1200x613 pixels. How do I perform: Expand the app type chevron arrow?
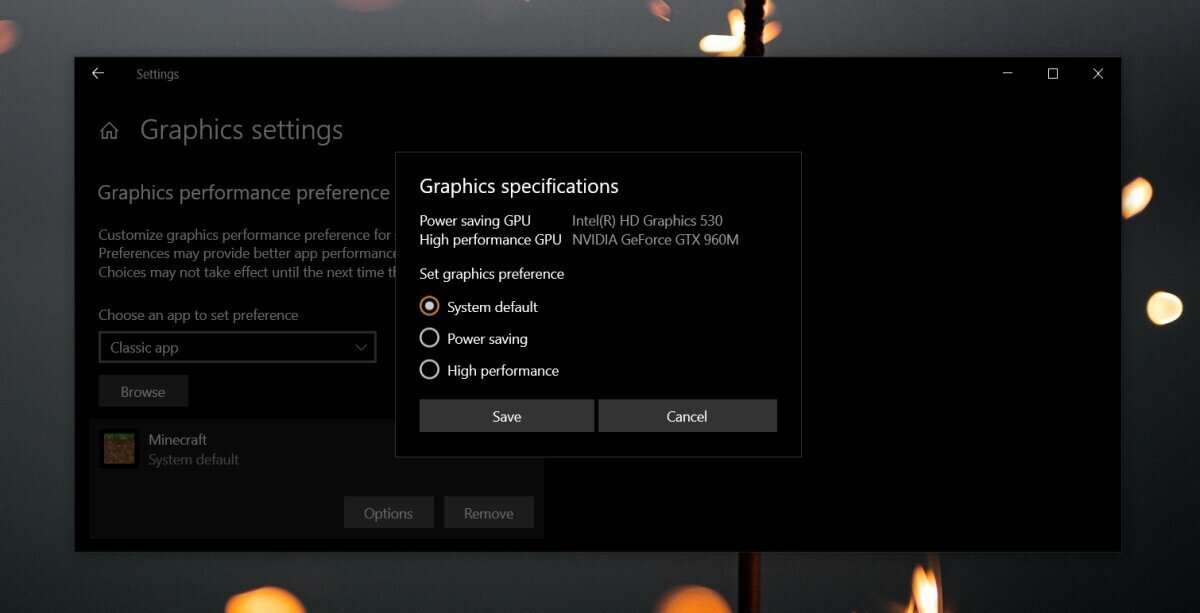[361, 348]
